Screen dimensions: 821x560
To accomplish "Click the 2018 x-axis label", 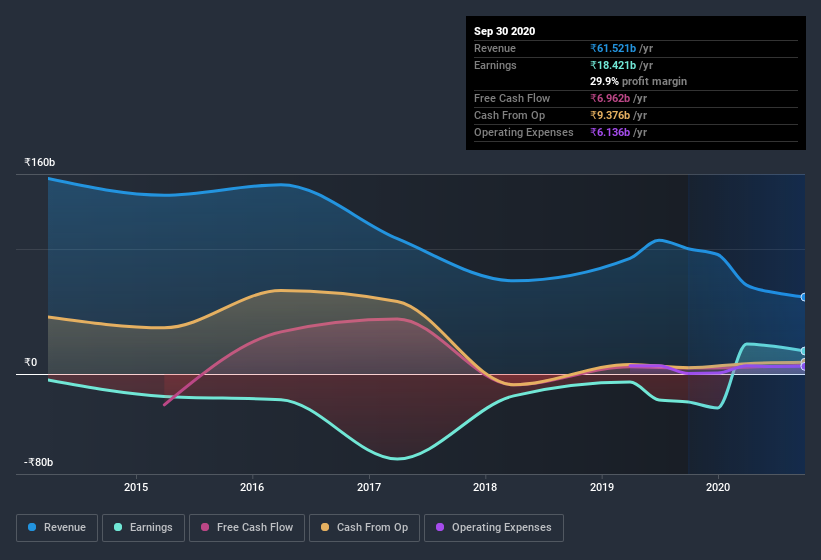I will (x=485, y=487).
